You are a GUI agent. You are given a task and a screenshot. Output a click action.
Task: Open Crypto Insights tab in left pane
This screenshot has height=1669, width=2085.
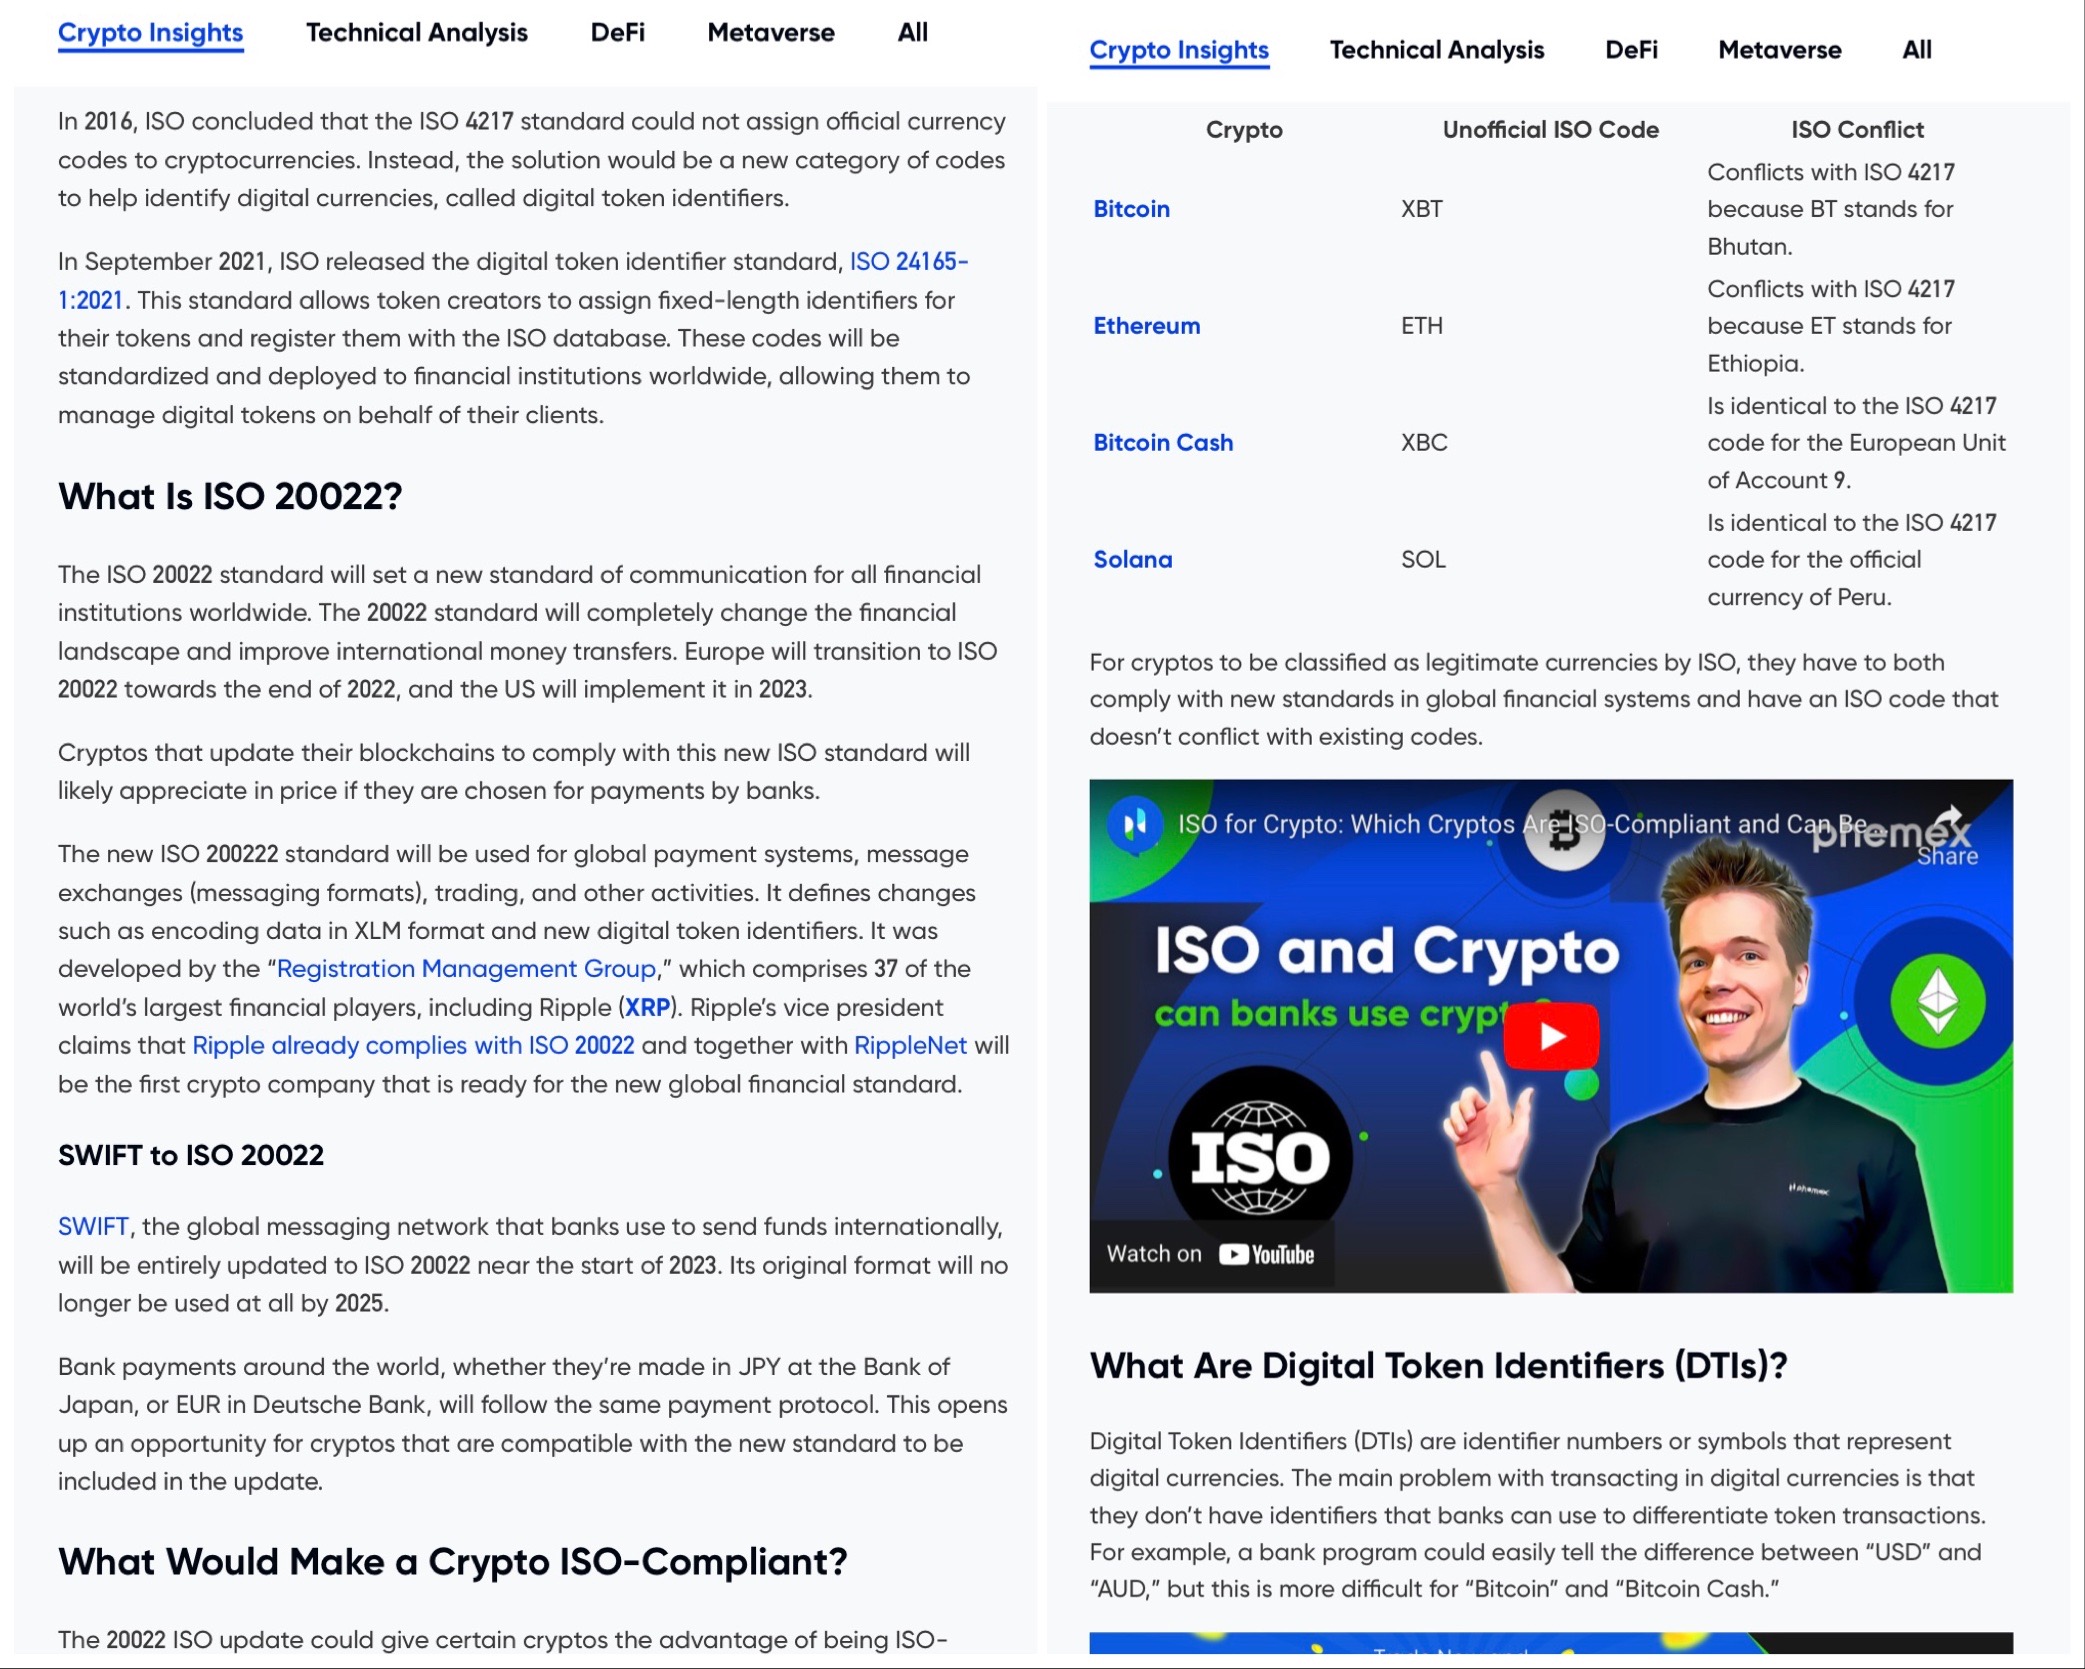[150, 33]
